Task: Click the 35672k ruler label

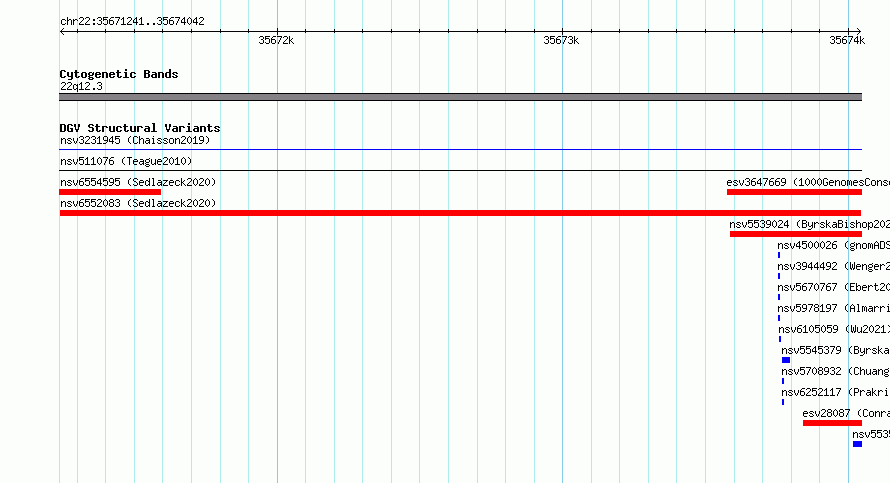Action: pos(276,40)
